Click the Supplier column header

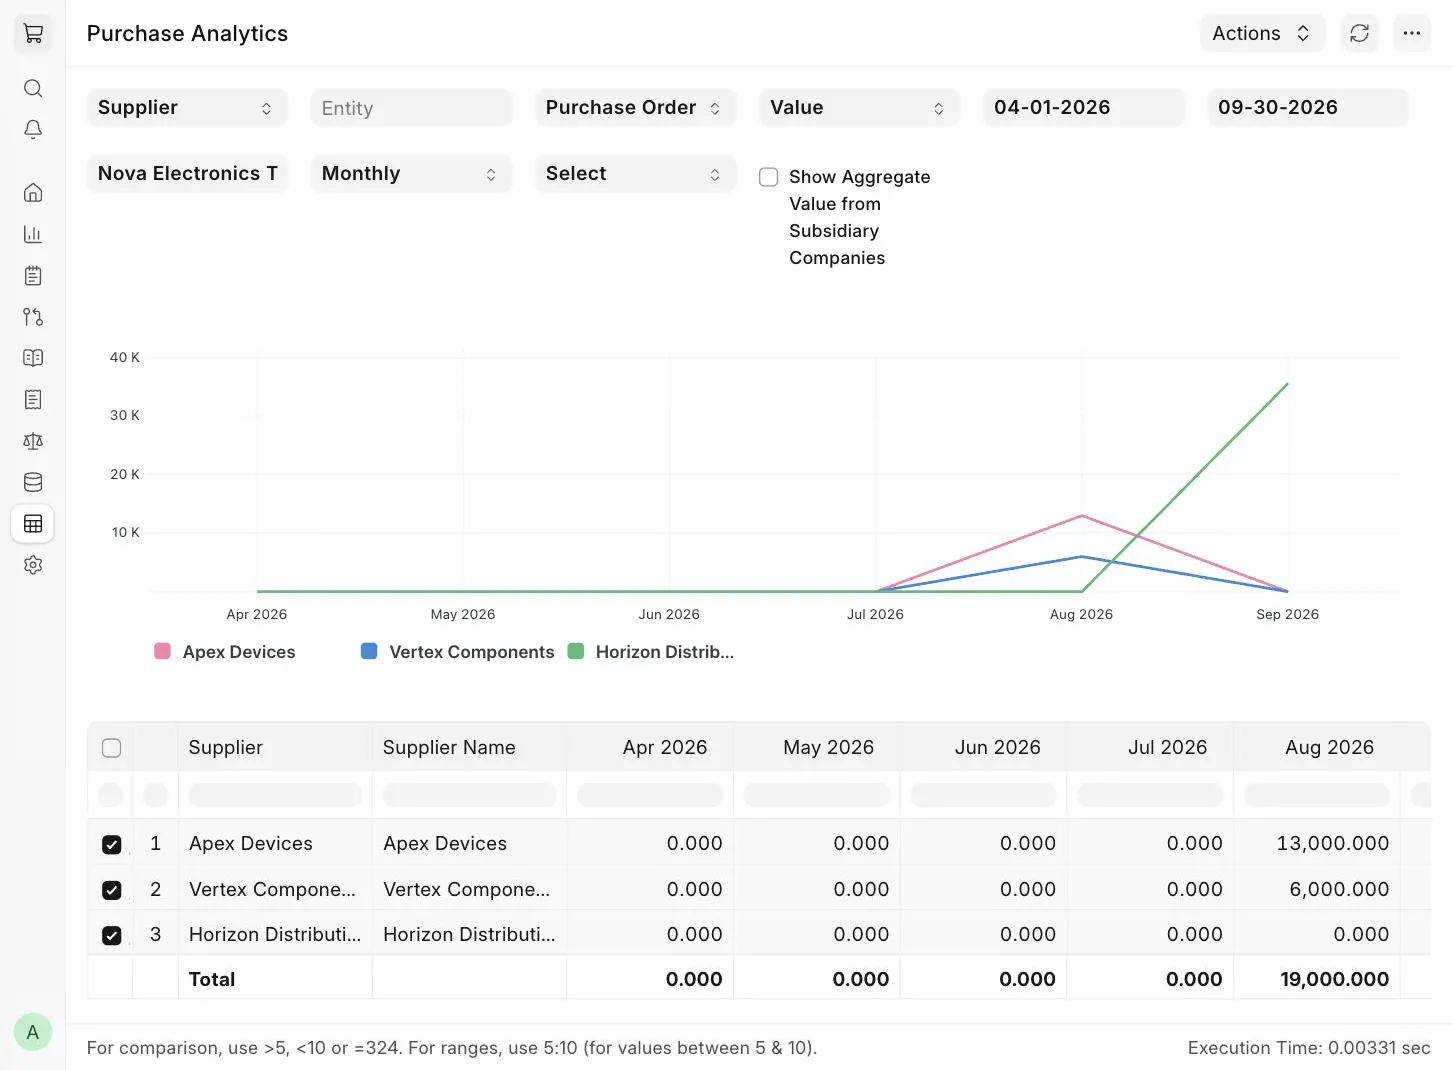(x=275, y=747)
